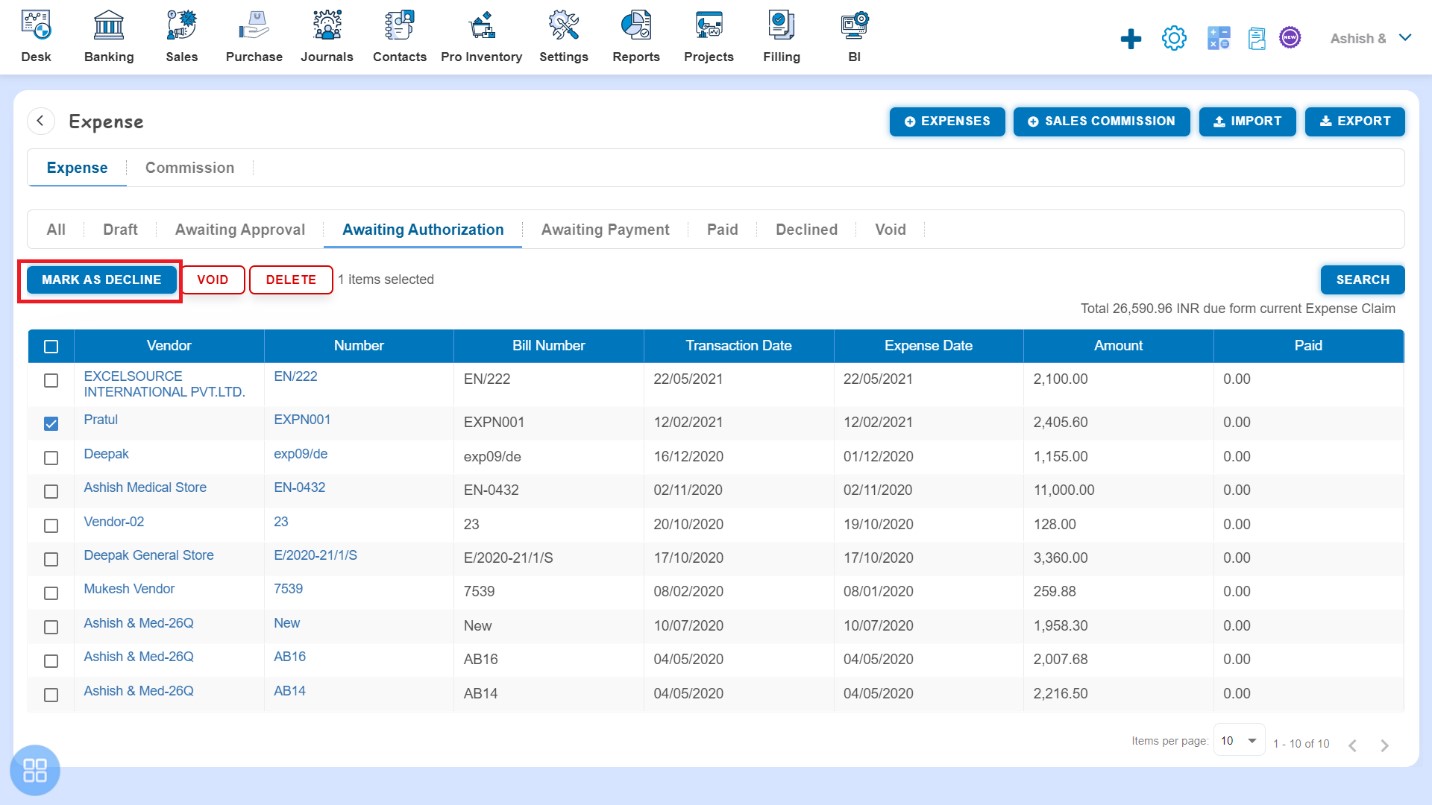Go to next page arrow in pagination
The image size is (1432, 805).
pyautogui.click(x=1385, y=745)
